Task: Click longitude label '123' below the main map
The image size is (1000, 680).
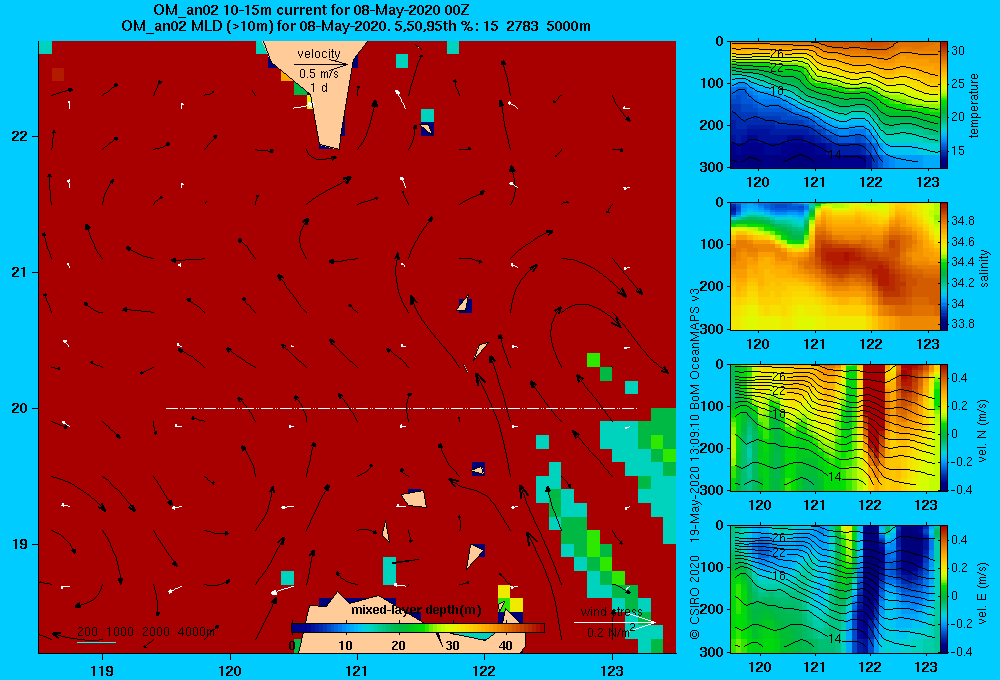Action: click(612, 671)
